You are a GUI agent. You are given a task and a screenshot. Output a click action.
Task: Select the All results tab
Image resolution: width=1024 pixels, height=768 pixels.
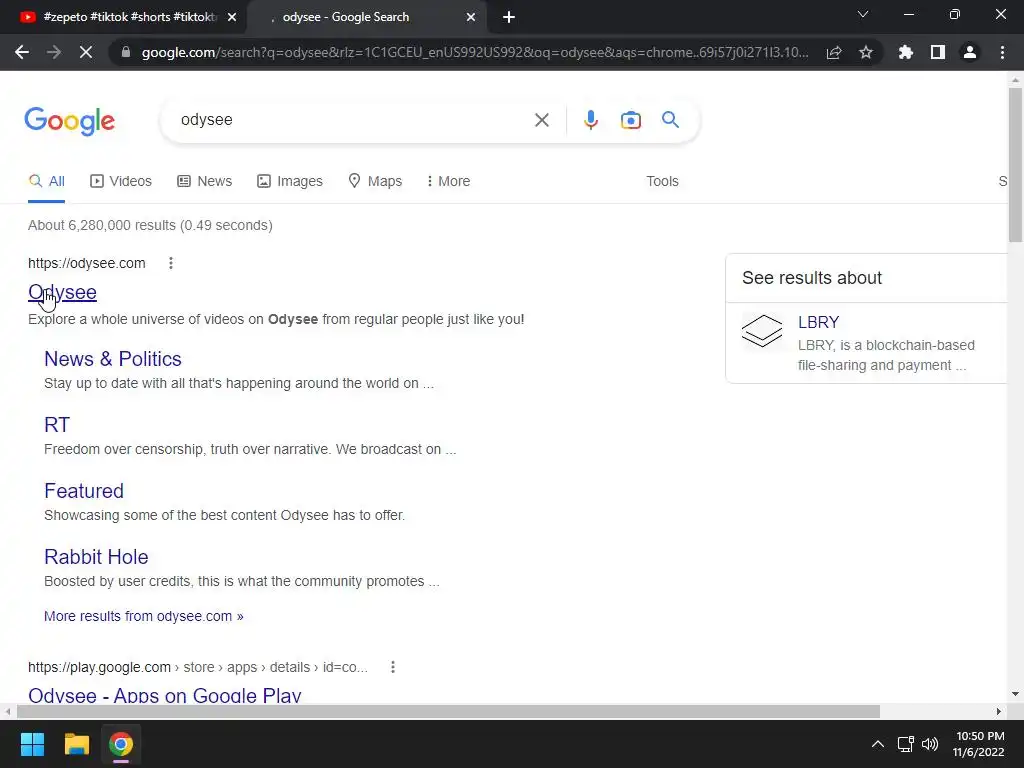click(x=46, y=181)
